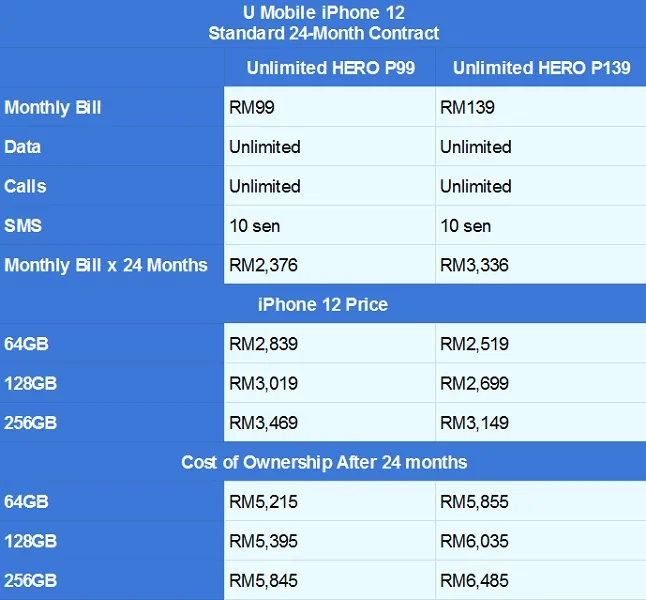Click the 'iPhone 12 Price' section header

(x=323, y=305)
